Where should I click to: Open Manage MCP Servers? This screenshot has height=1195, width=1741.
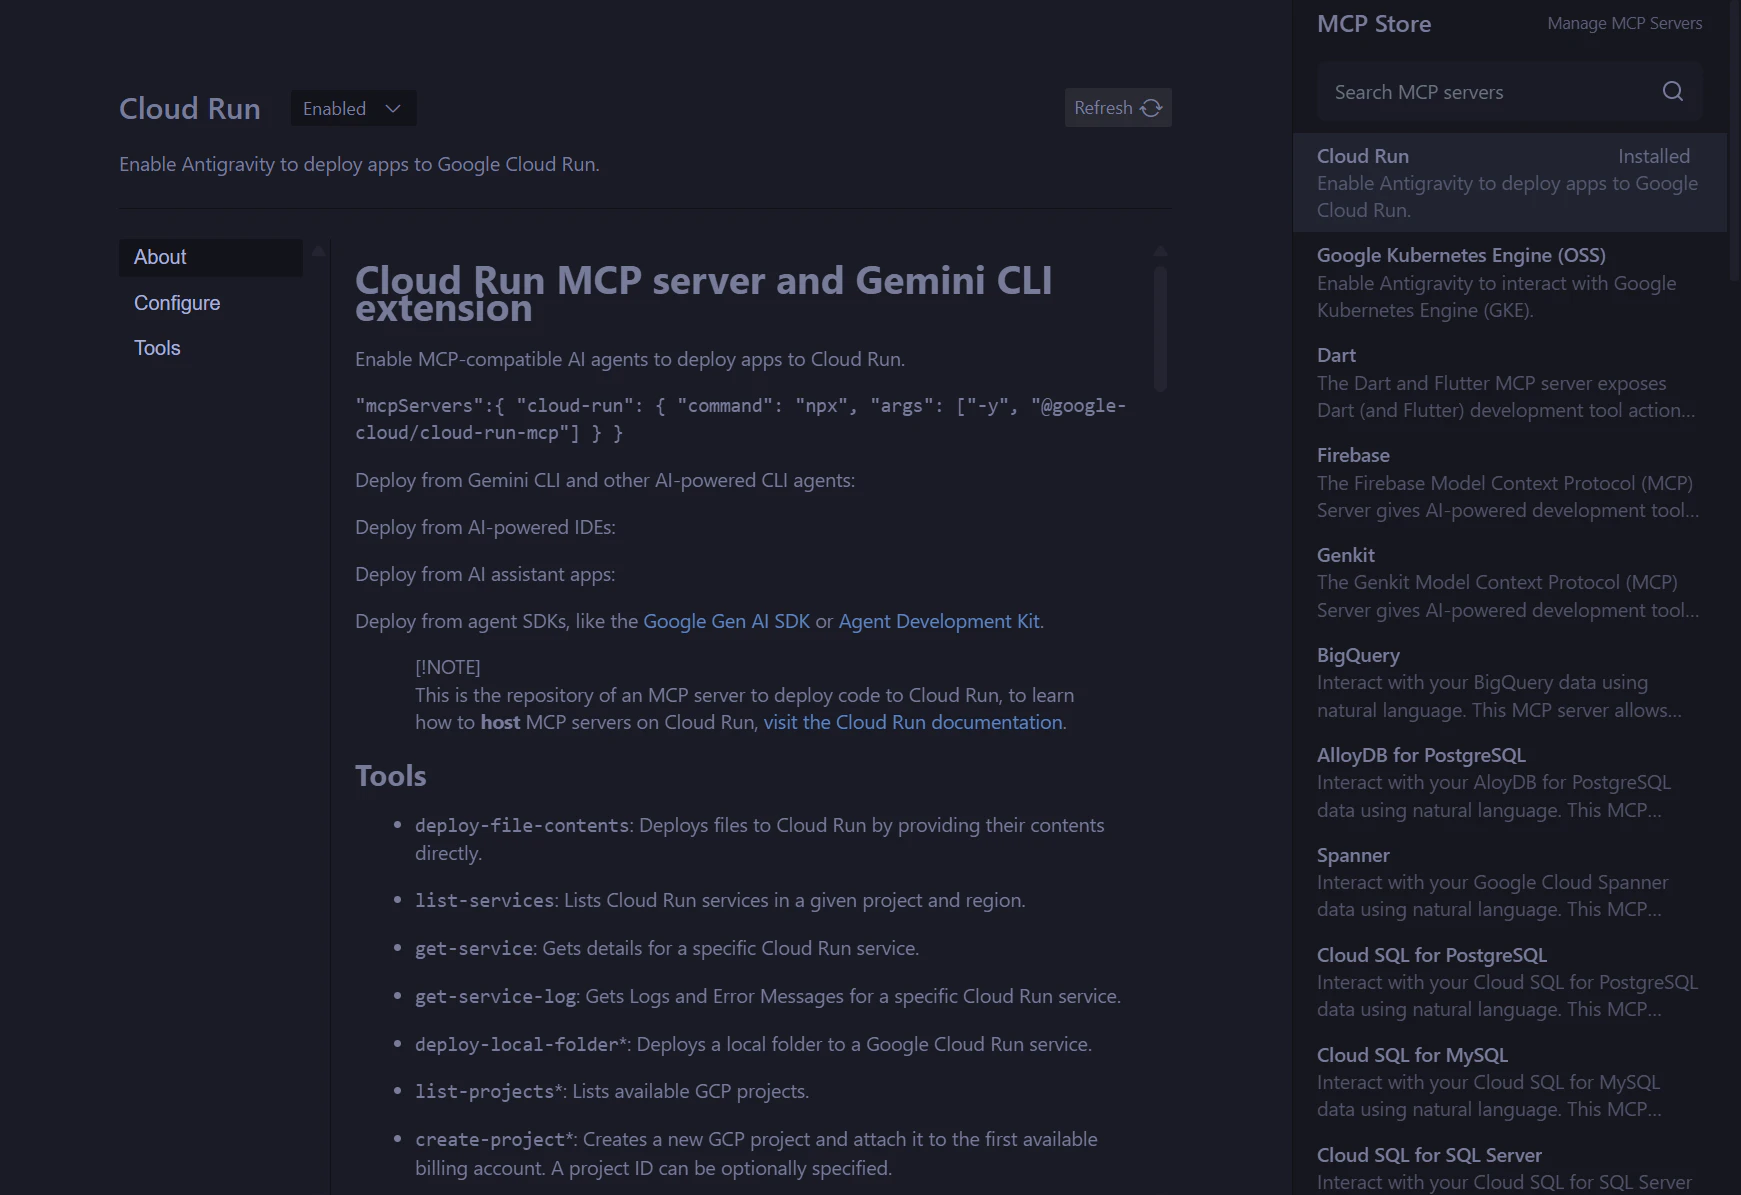click(x=1624, y=23)
